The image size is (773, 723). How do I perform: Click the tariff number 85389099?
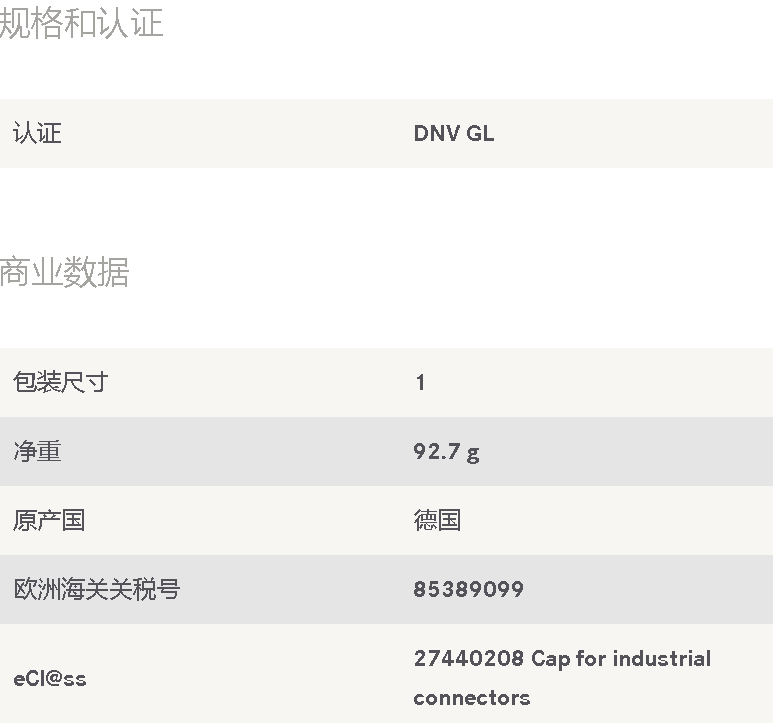[468, 589]
